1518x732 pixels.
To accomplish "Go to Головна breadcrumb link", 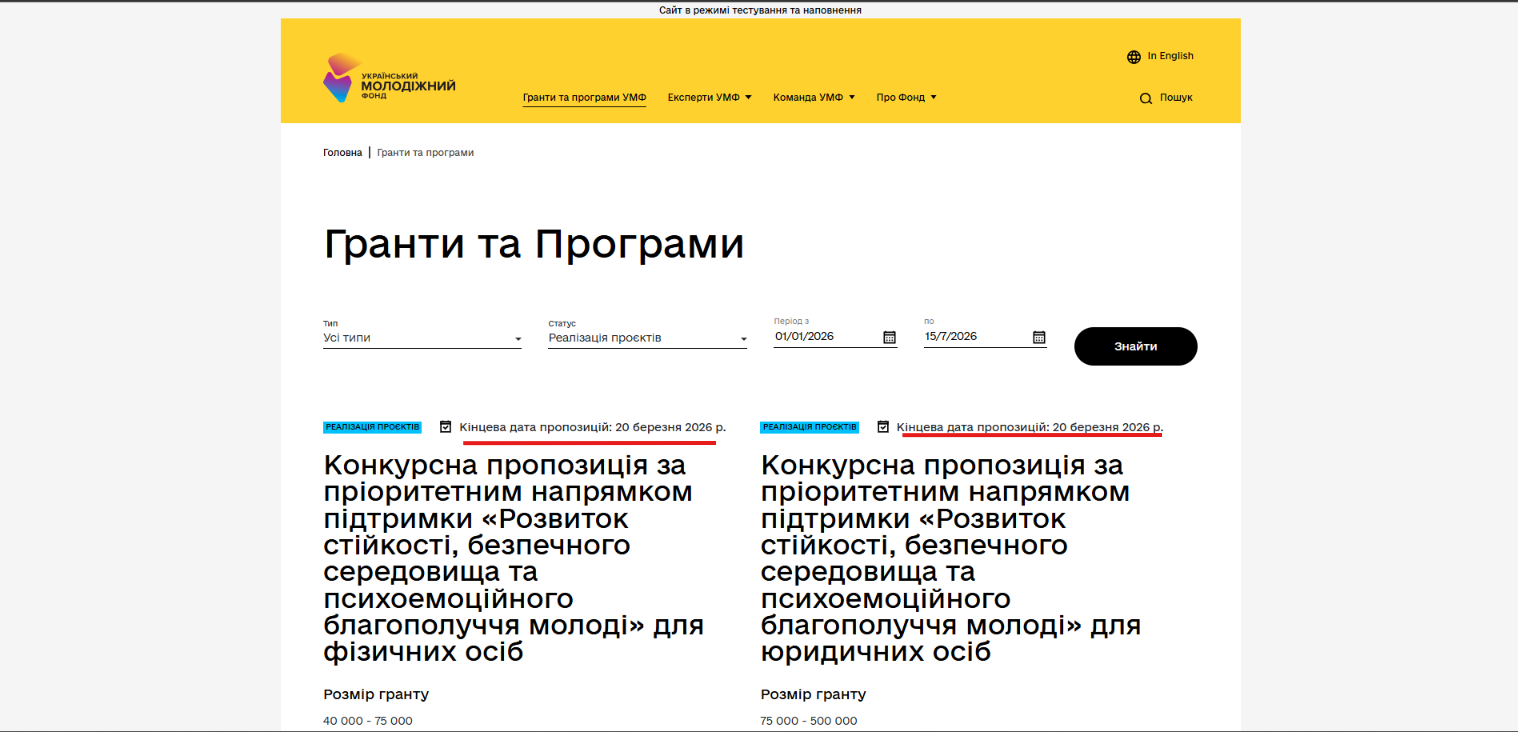I will (343, 153).
